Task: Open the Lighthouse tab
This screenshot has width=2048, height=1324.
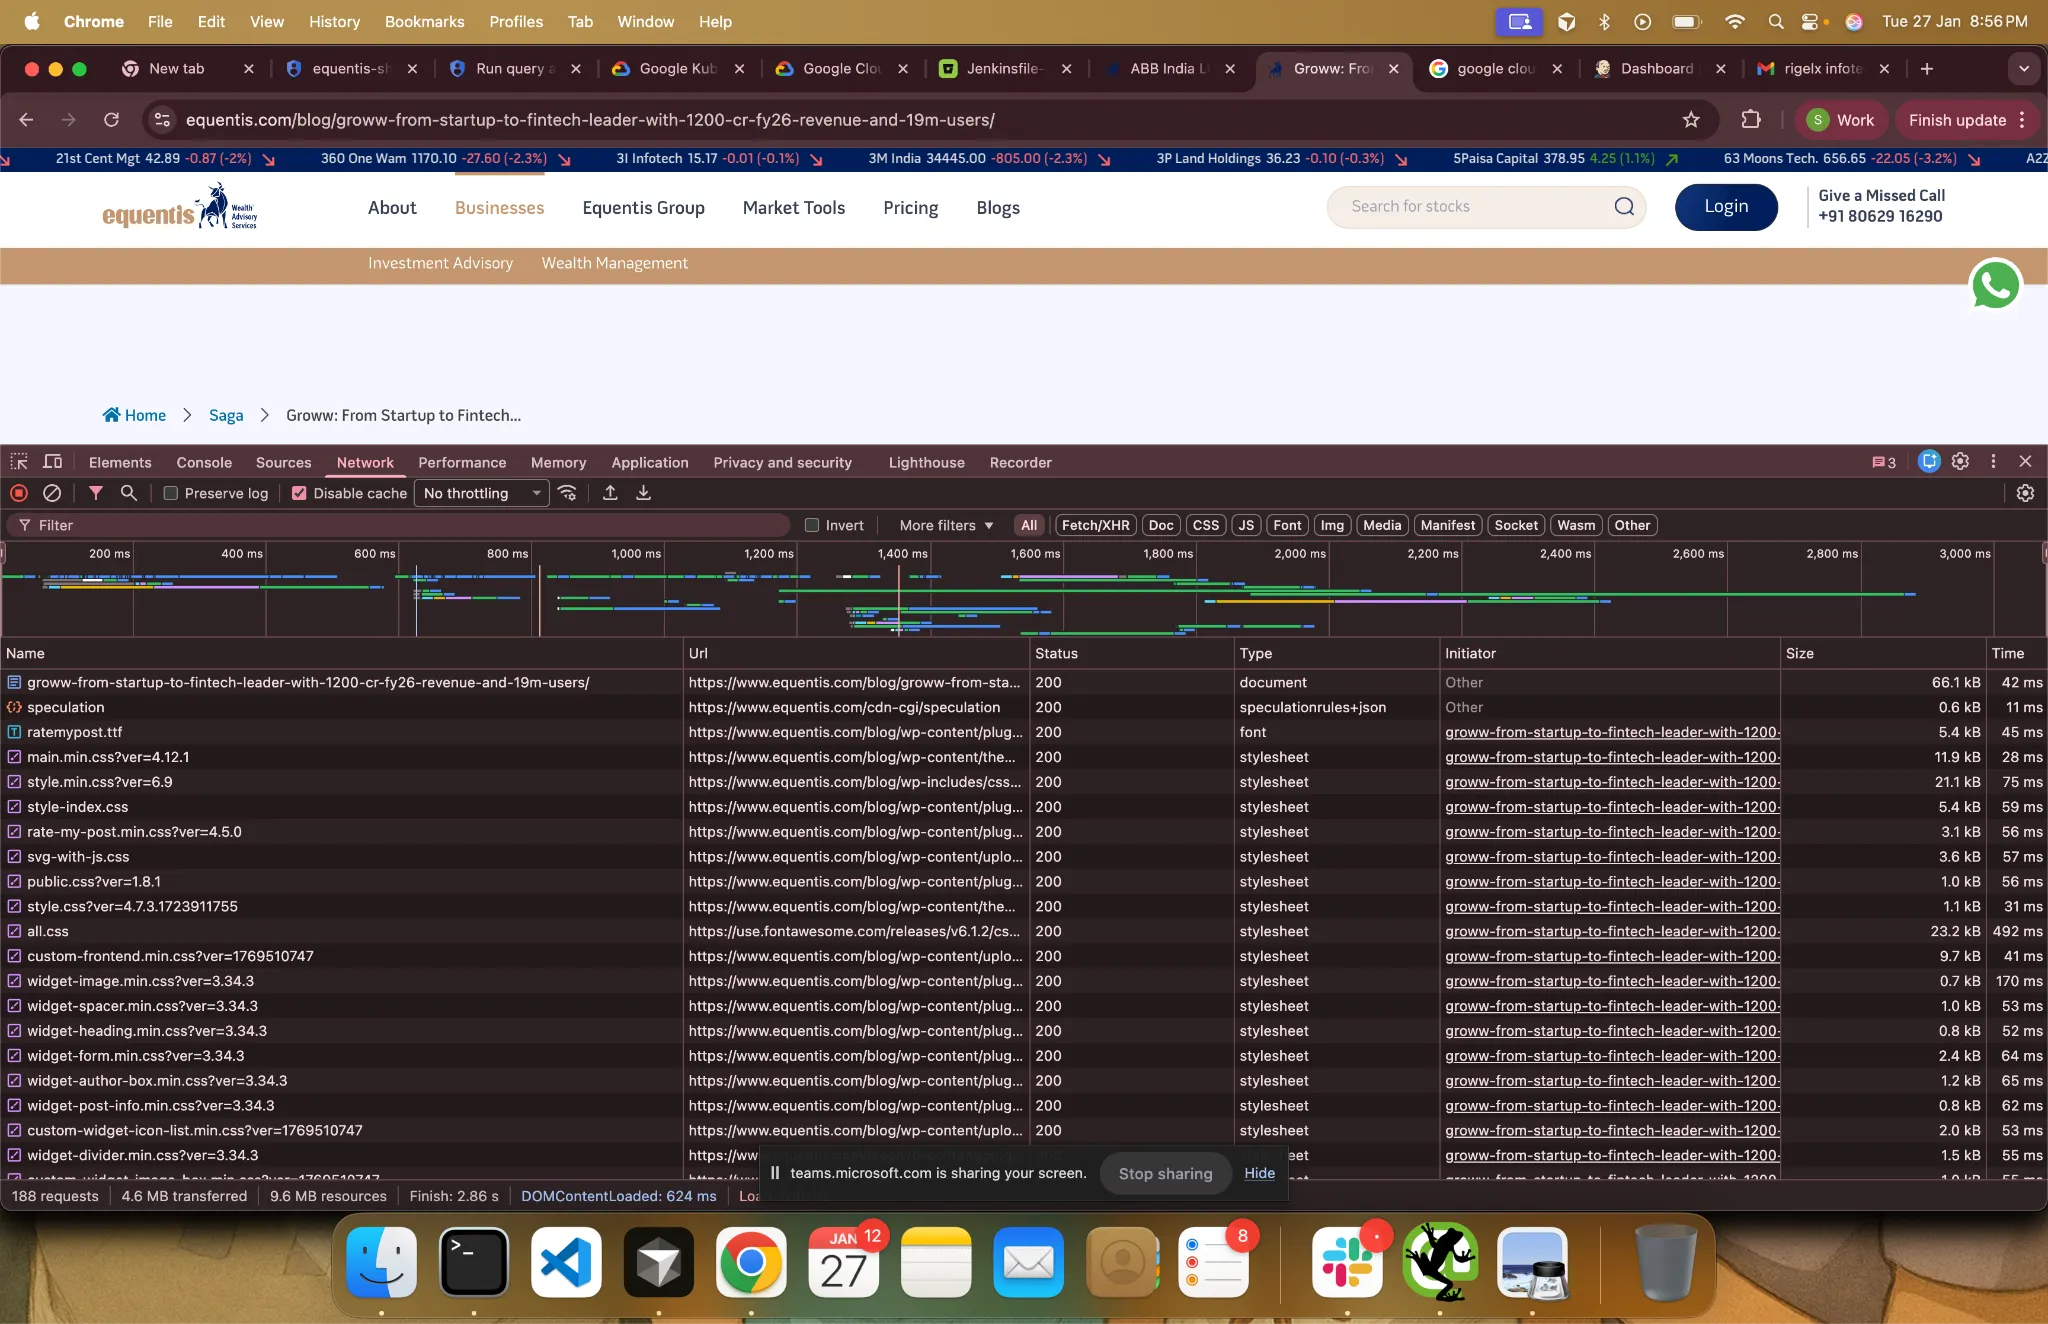Action: point(927,462)
